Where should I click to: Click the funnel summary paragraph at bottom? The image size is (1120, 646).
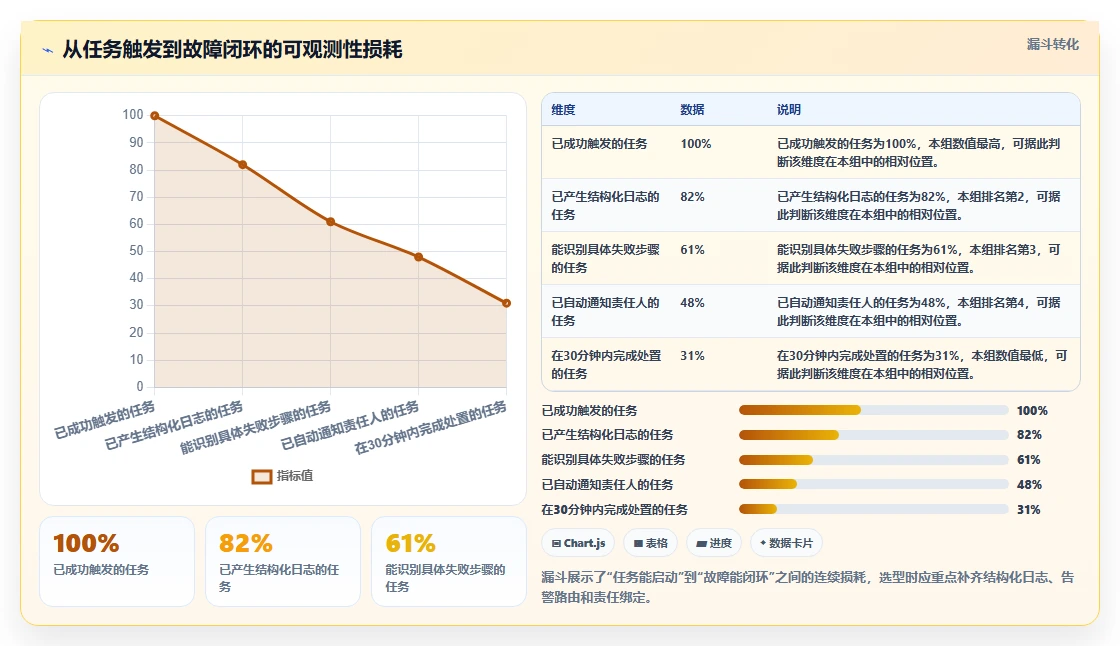pyautogui.click(x=807, y=587)
